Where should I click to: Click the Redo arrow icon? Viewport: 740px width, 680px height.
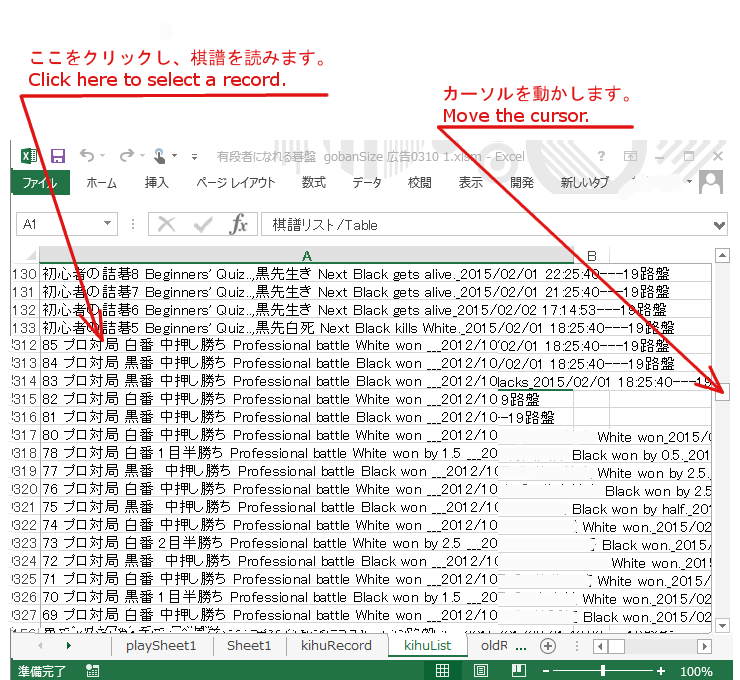(x=126, y=156)
